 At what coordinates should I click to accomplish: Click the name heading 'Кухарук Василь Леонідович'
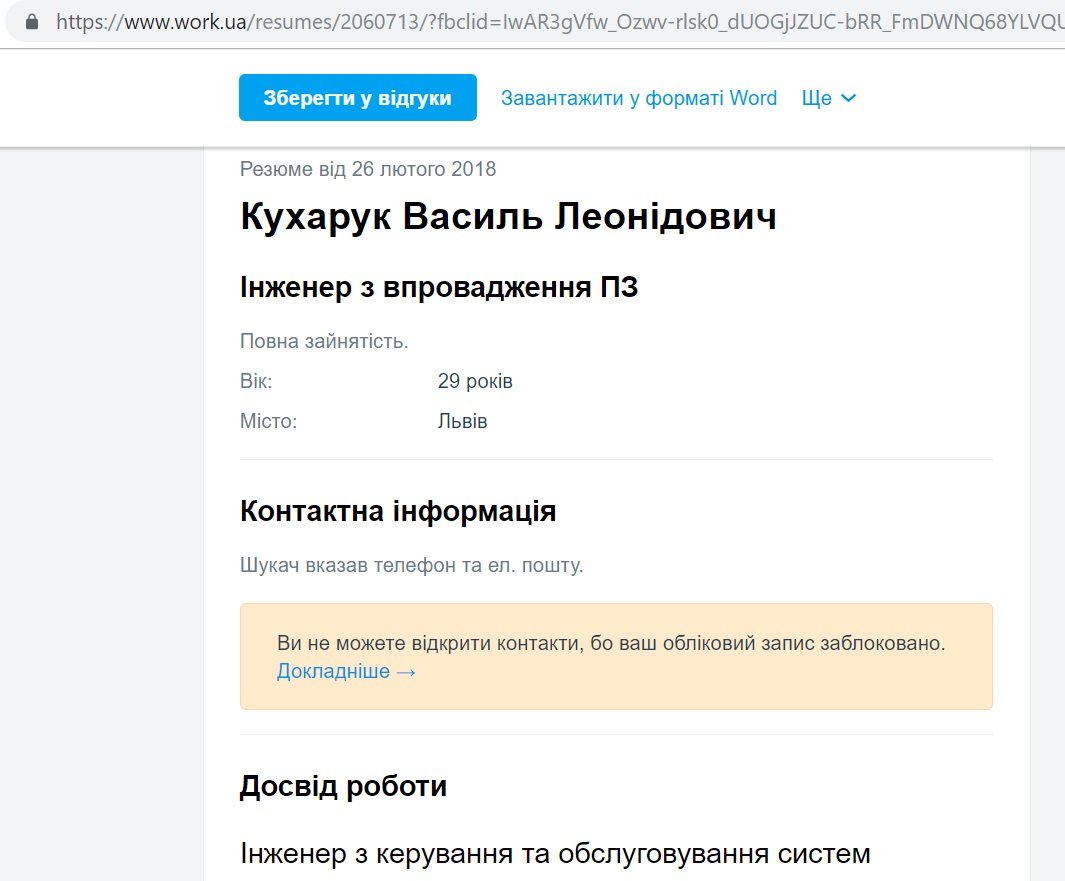508,217
